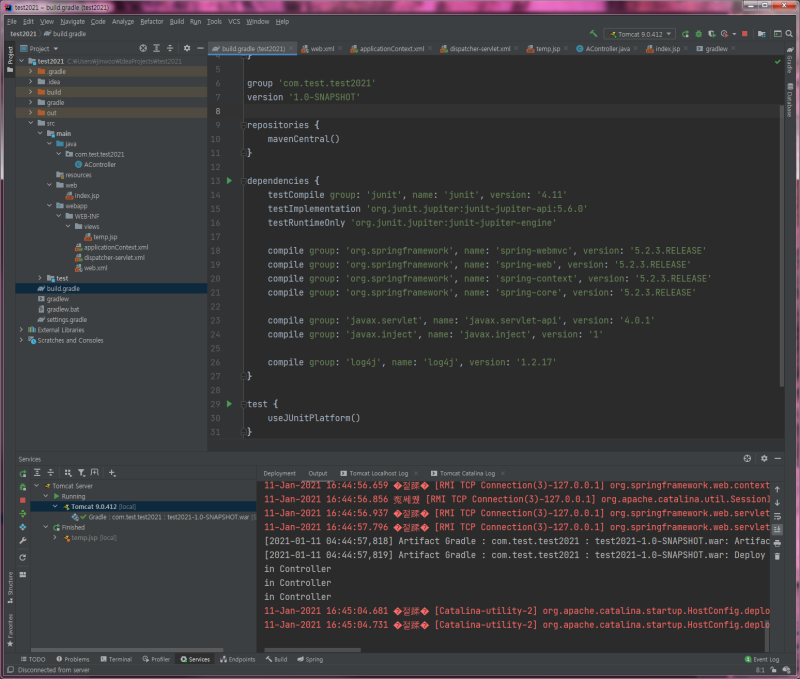
Task: Toggle soft-wrap icon in the log output
Action: point(777,516)
